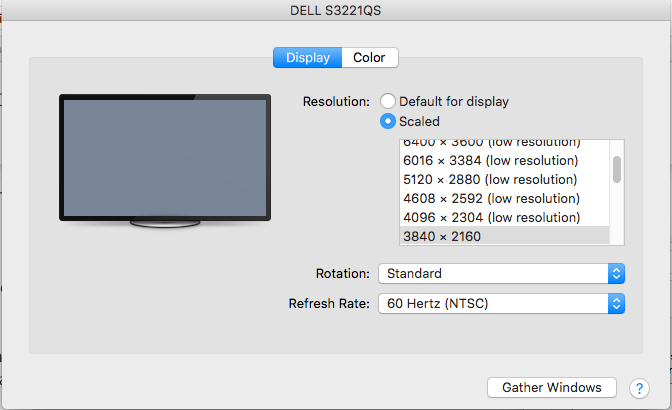Switch to the Display tab
This screenshot has width=672, height=410.
click(308, 57)
